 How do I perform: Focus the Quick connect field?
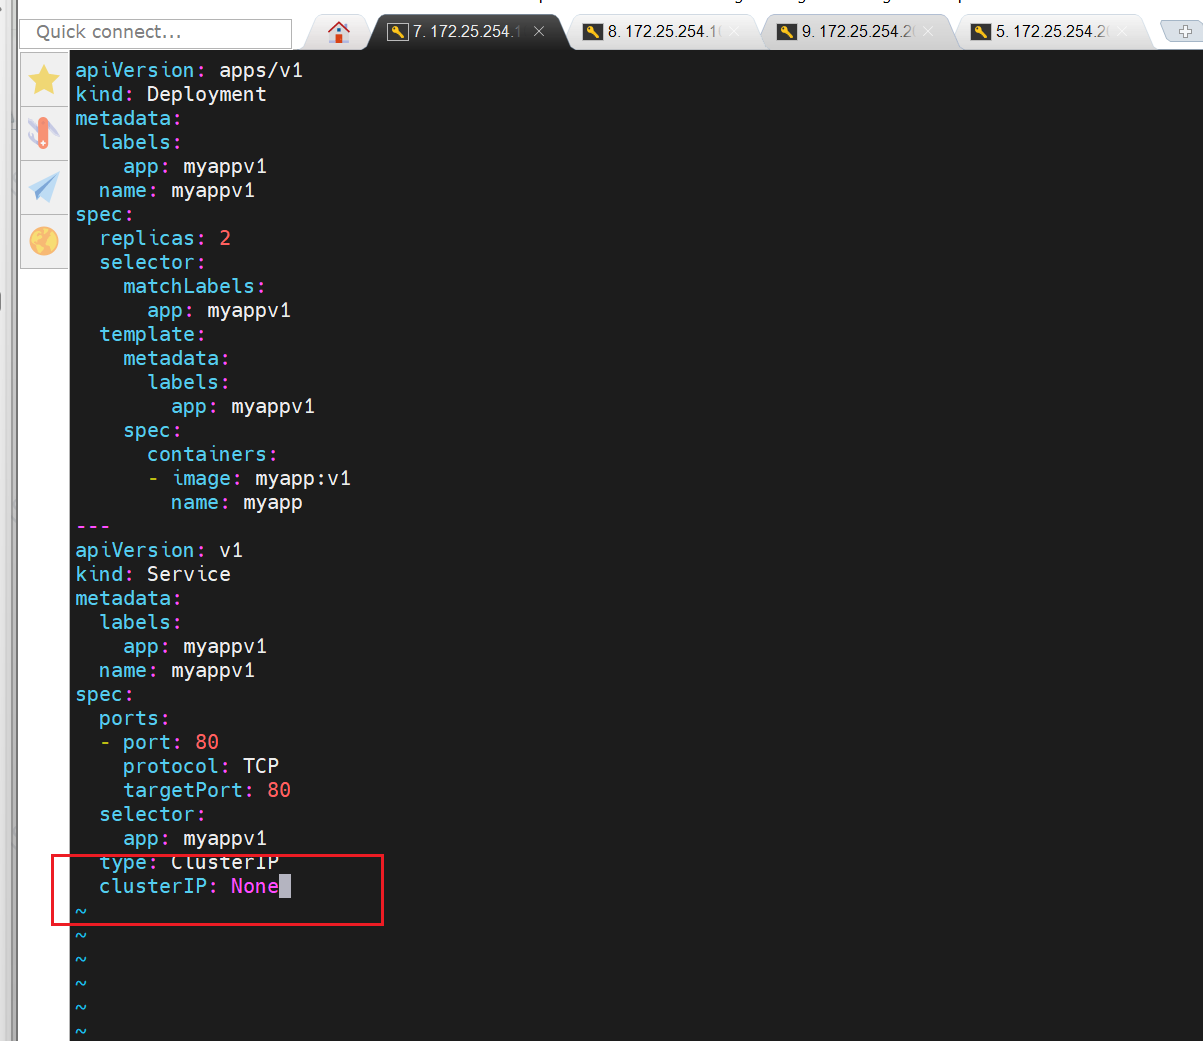[x=156, y=32]
